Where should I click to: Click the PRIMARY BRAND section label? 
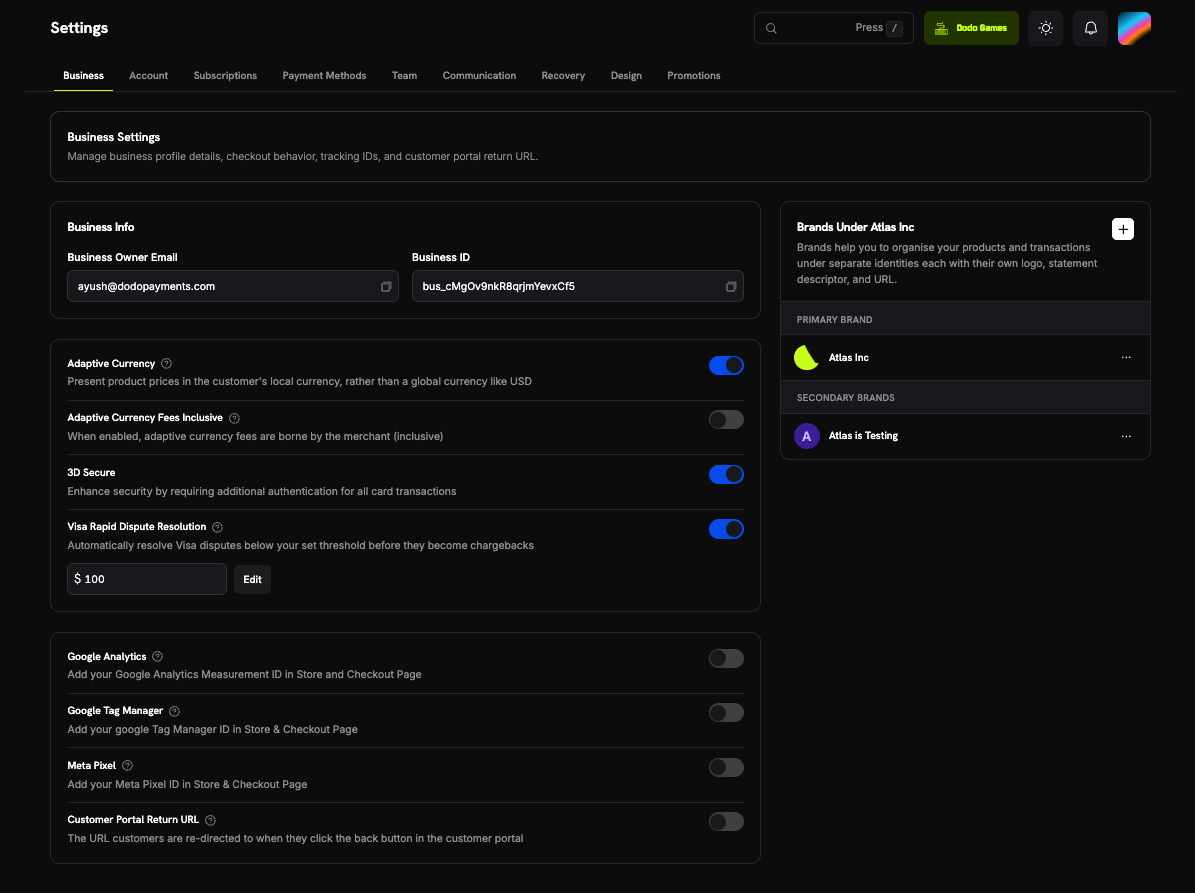[835, 319]
